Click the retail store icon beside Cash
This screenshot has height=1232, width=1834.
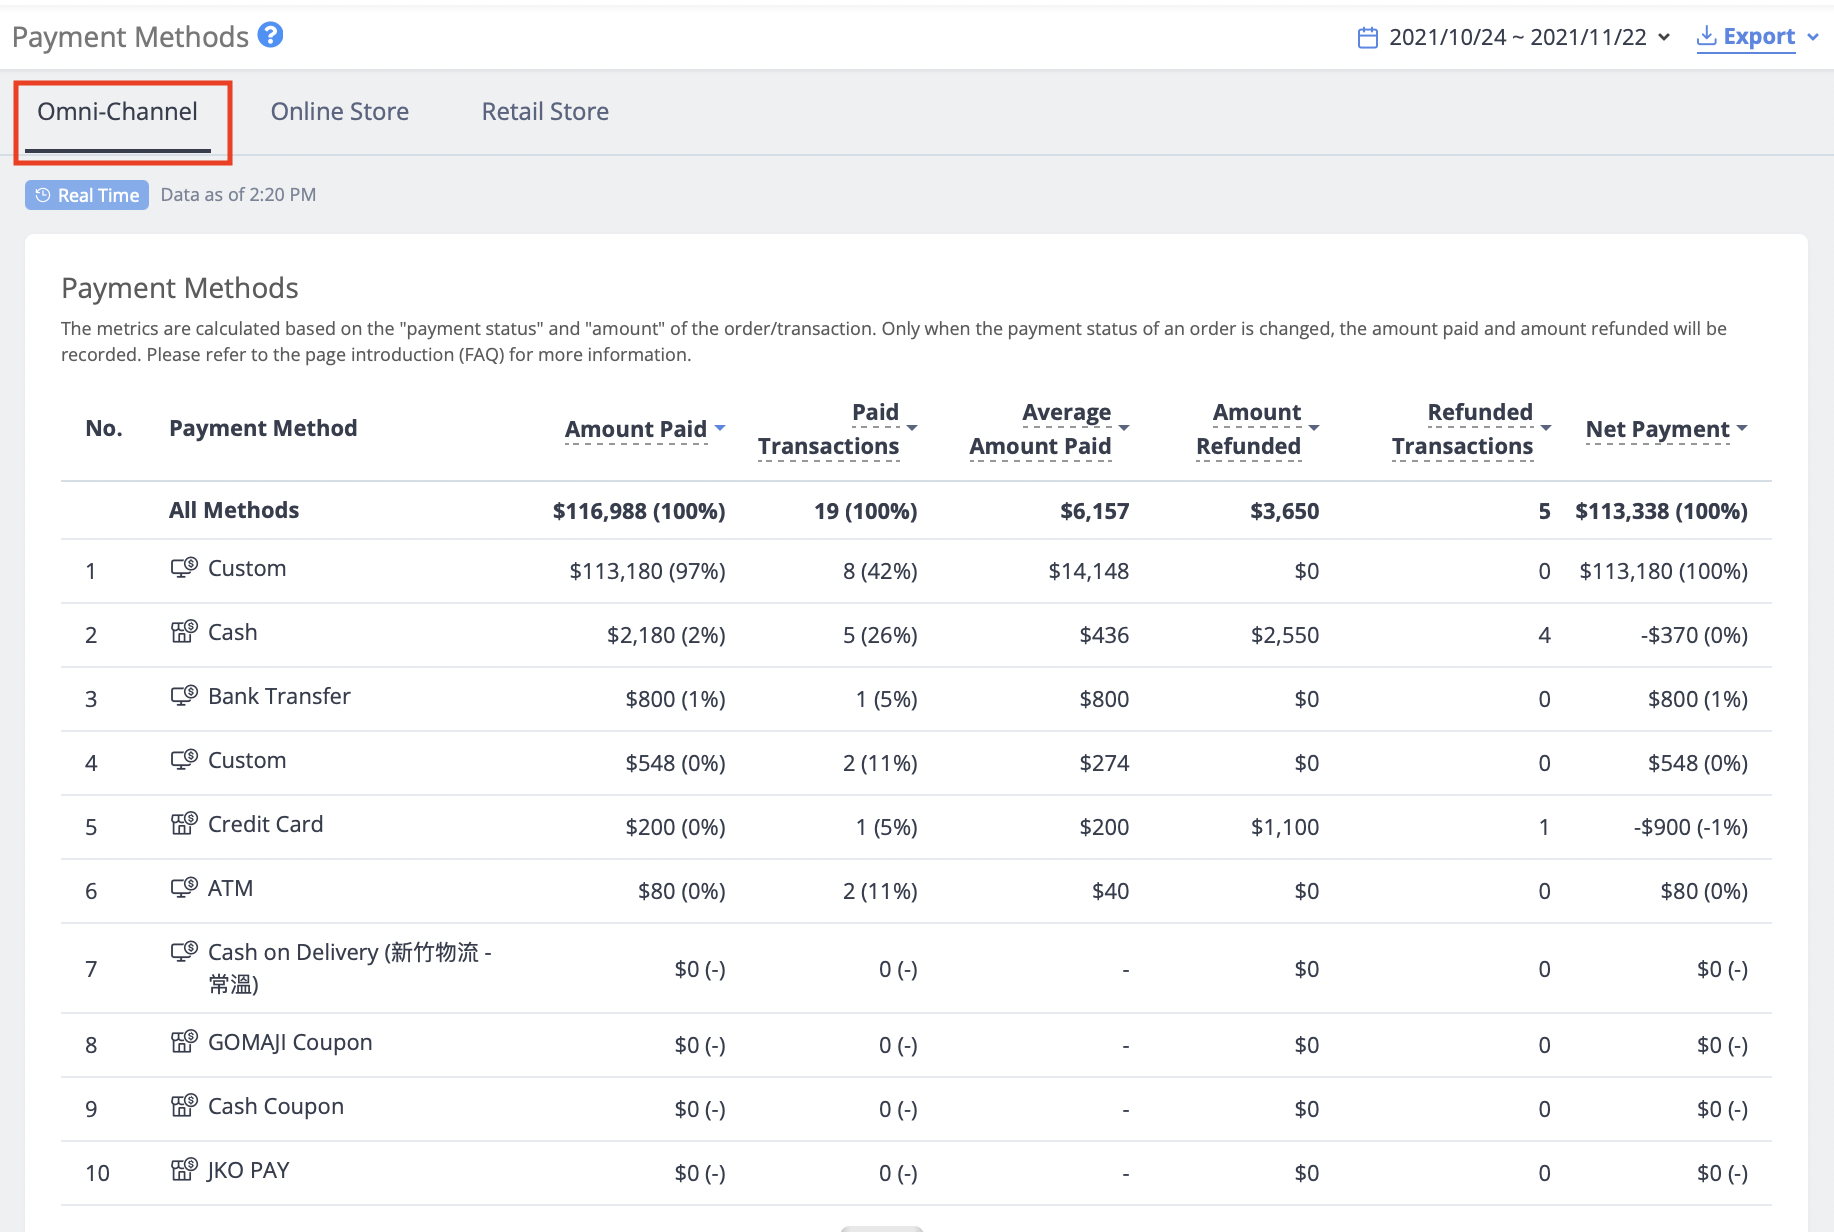184,632
